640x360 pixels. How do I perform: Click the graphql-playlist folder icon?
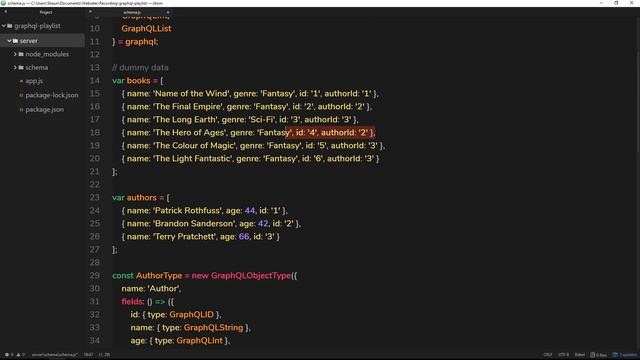[10, 26]
